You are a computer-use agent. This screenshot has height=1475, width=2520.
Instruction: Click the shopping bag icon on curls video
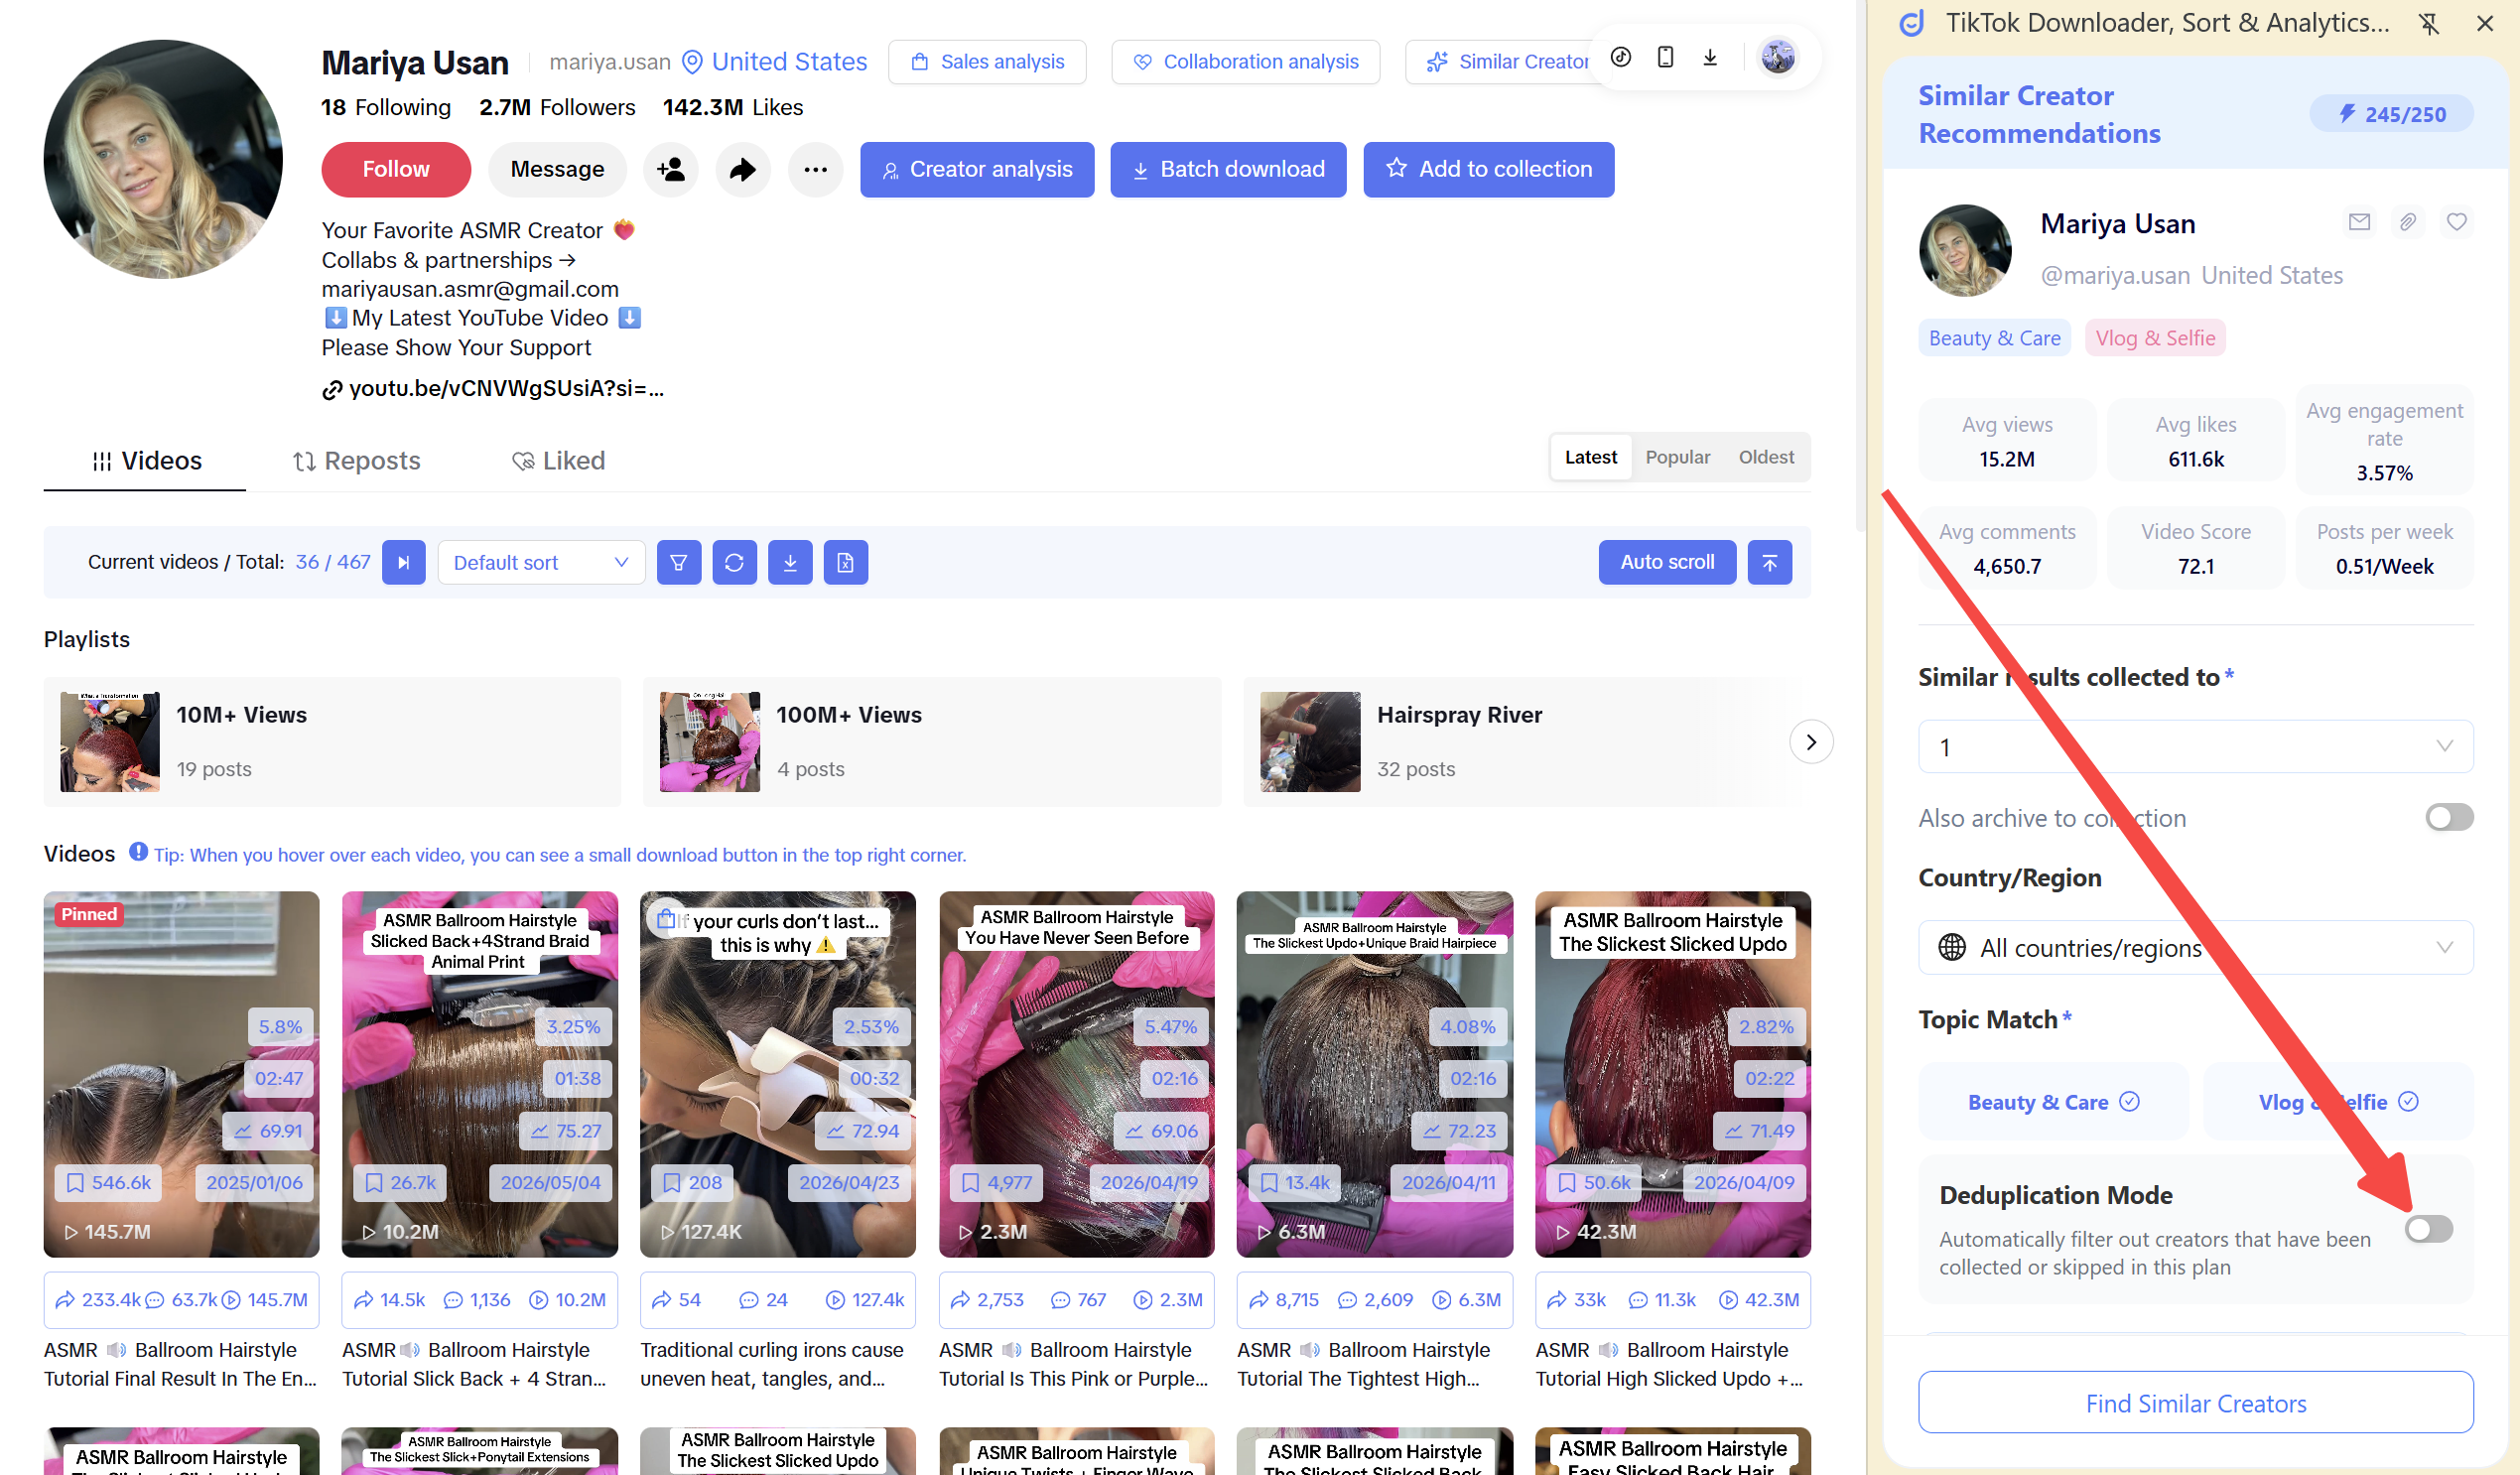666,917
